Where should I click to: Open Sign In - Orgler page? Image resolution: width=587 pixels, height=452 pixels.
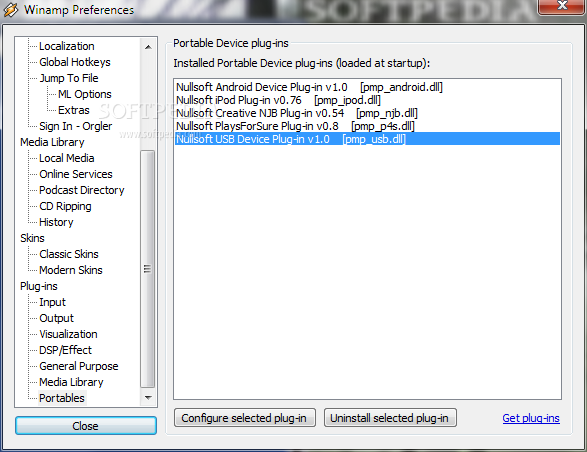[76, 126]
